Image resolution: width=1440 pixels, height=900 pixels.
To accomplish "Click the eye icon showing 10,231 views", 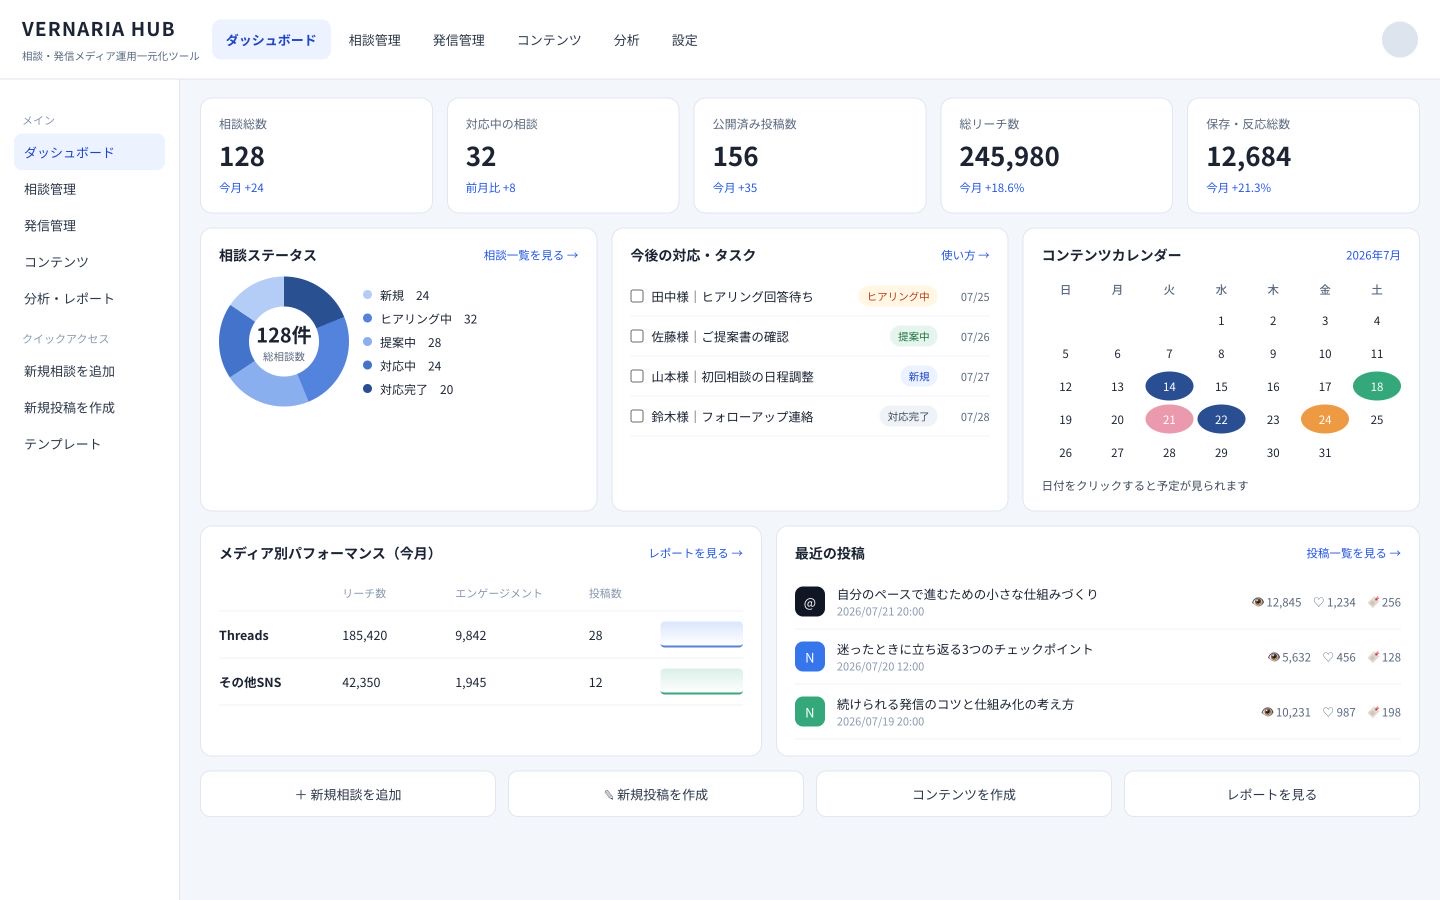I will click(x=1268, y=712).
